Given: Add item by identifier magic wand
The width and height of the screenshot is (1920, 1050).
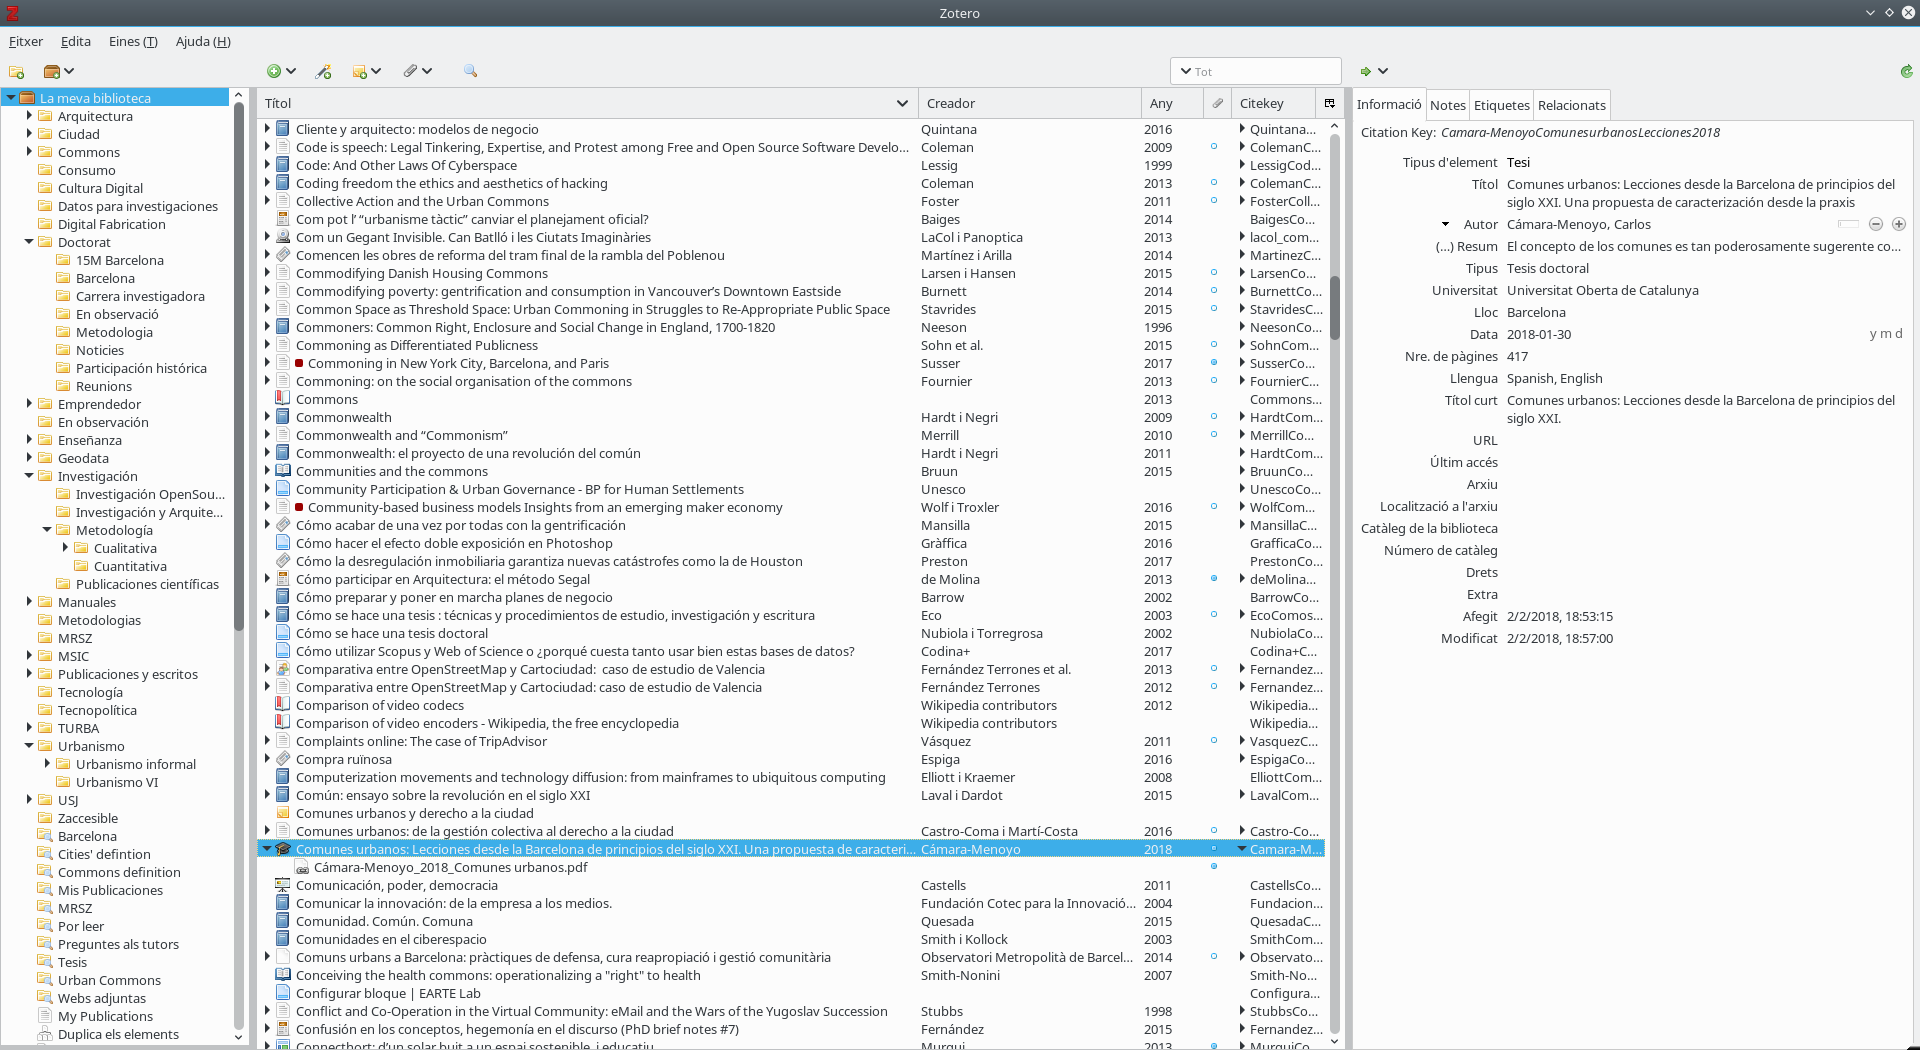Looking at the screenshot, I should (x=323, y=71).
